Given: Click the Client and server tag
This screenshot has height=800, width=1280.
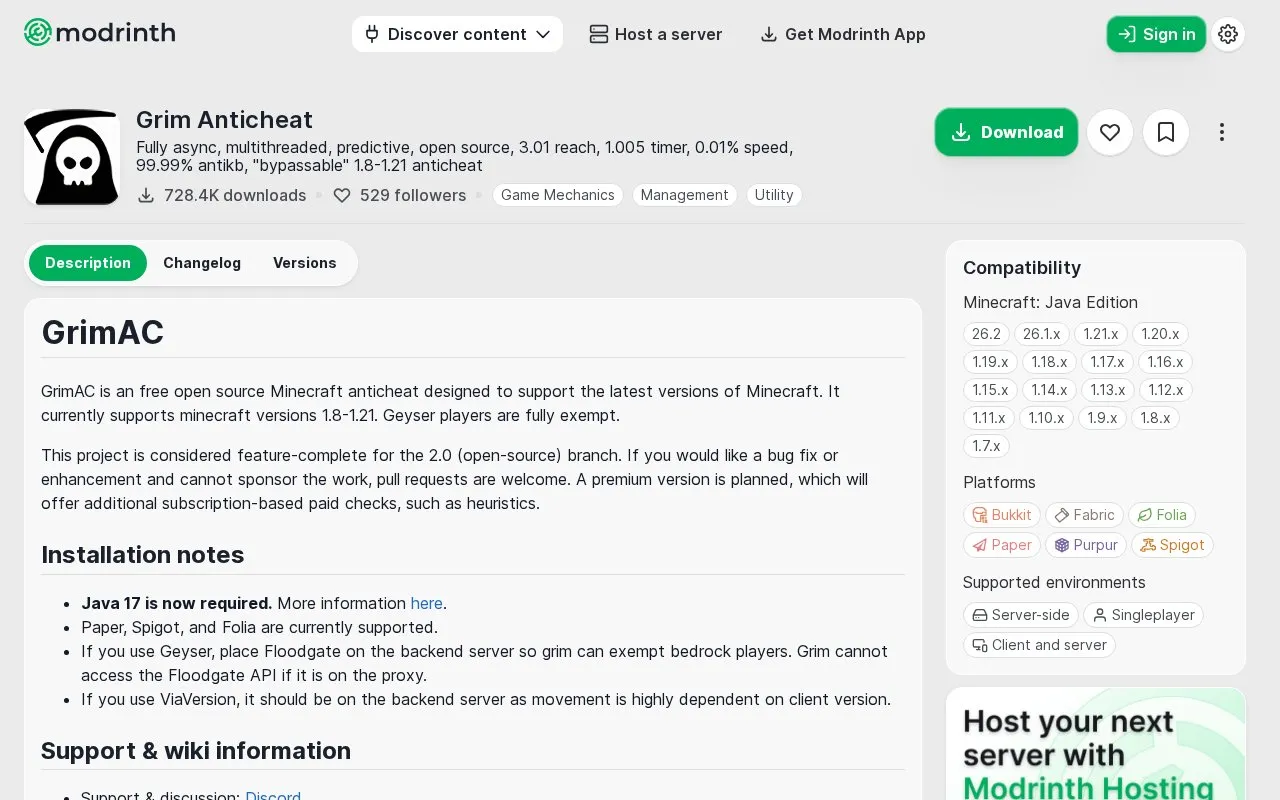Looking at the screenshot, I should (x=1039, y=645).
